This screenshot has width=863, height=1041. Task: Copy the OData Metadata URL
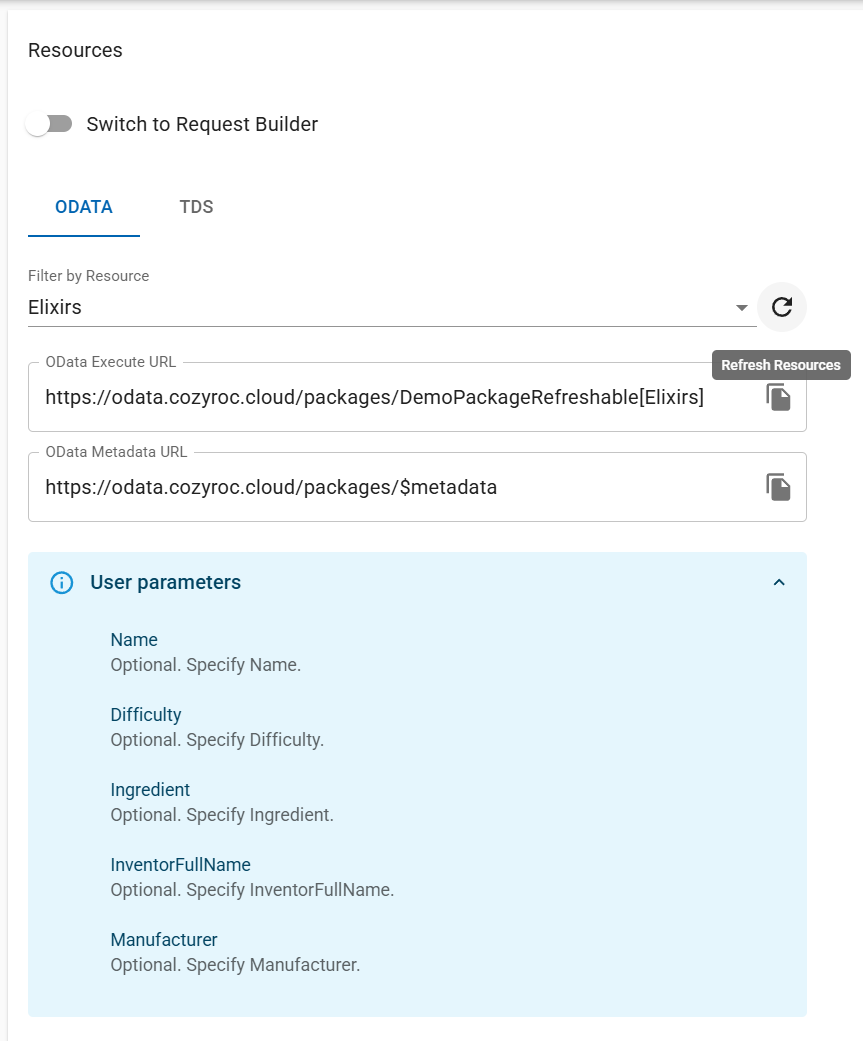tap(778, 487)
